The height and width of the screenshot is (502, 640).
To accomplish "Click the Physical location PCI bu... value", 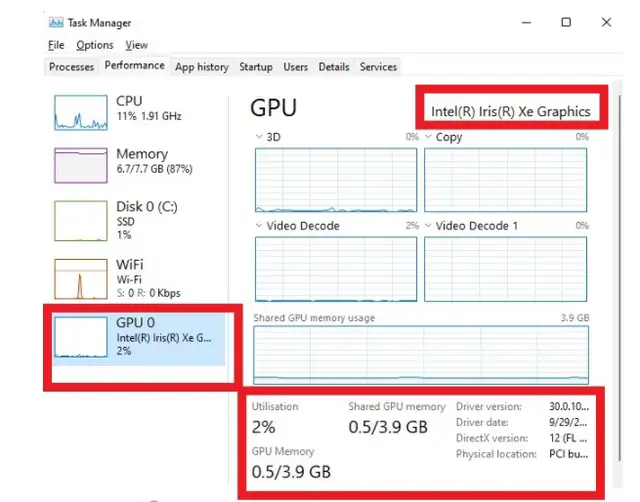I will click(x=569, y=454).
